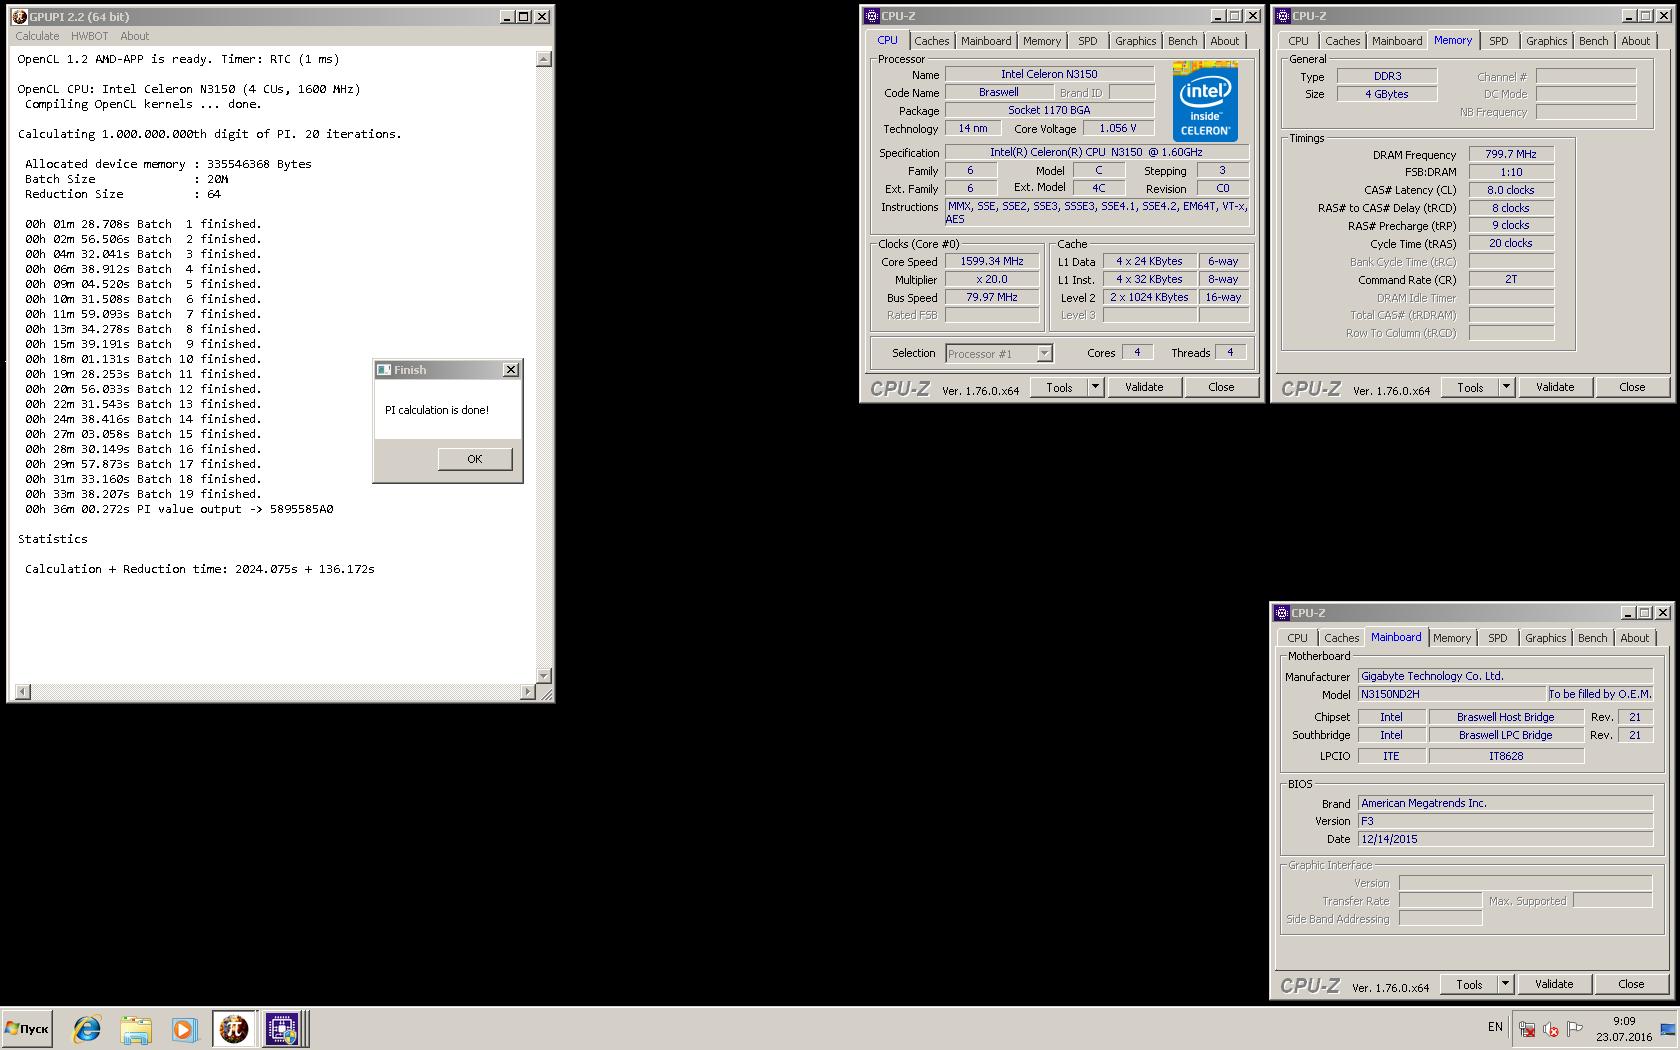Open SPD tab in the CPU tab CPU-Z window
Screen dimensions: 1680x1050
(x=1088, y=41)
